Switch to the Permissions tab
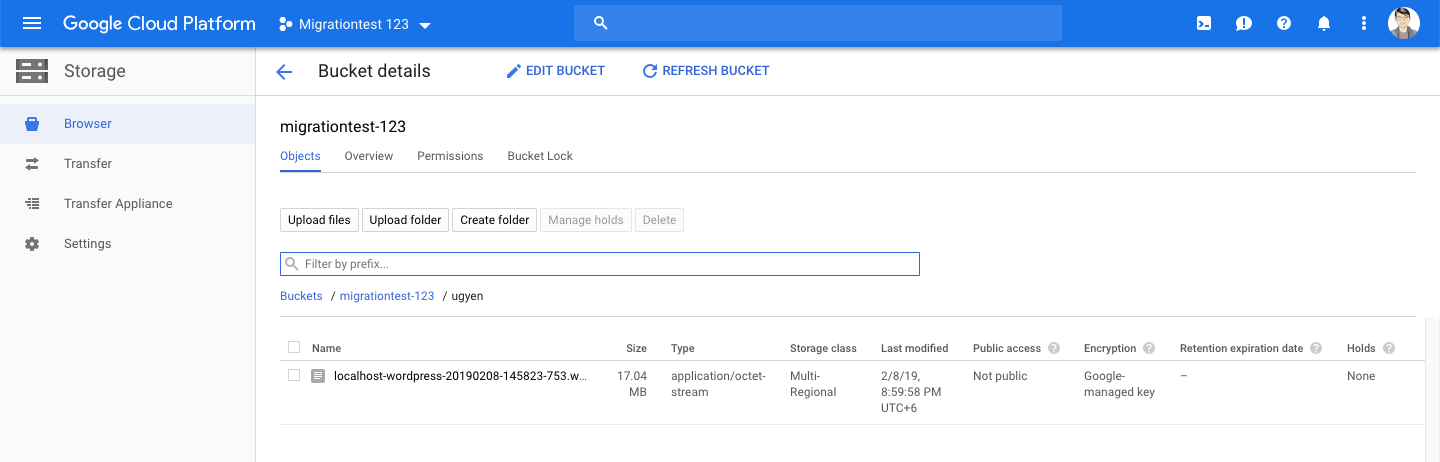This screenshot has height=462, width=1440. [x=450, y=156]
